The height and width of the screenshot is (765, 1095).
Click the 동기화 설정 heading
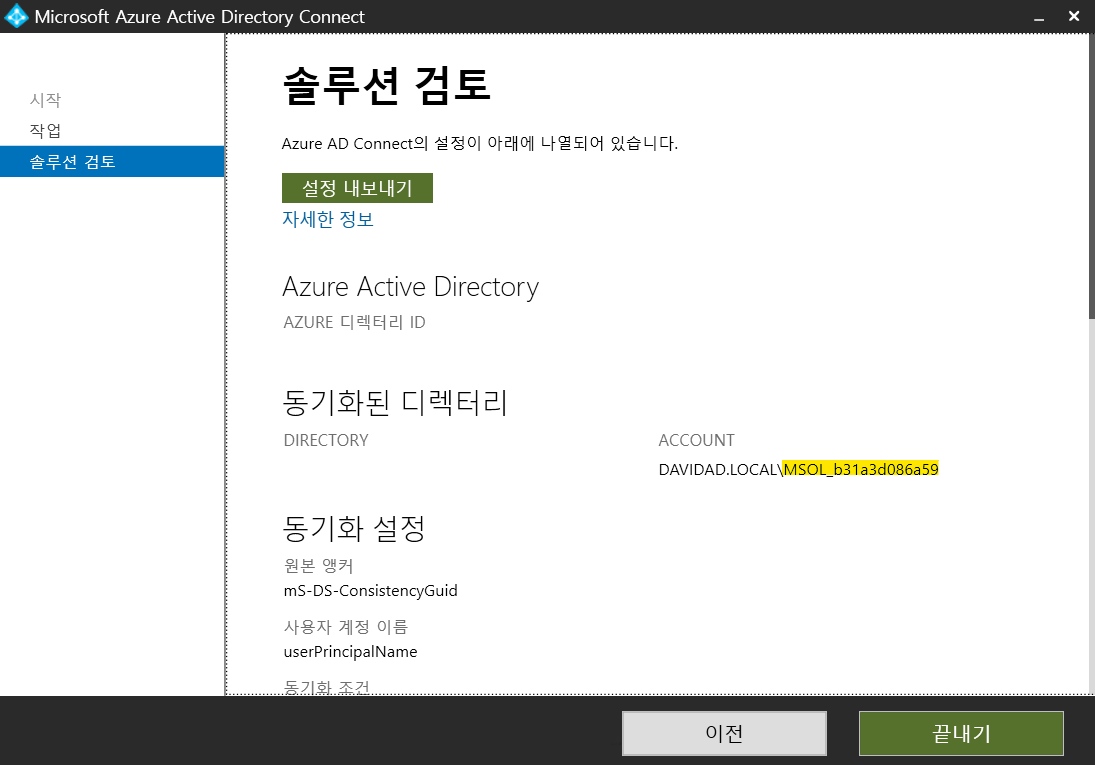(353, 528)
